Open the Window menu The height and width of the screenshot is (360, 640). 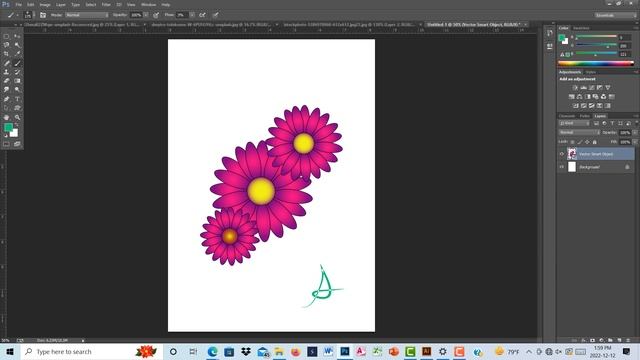148,4
